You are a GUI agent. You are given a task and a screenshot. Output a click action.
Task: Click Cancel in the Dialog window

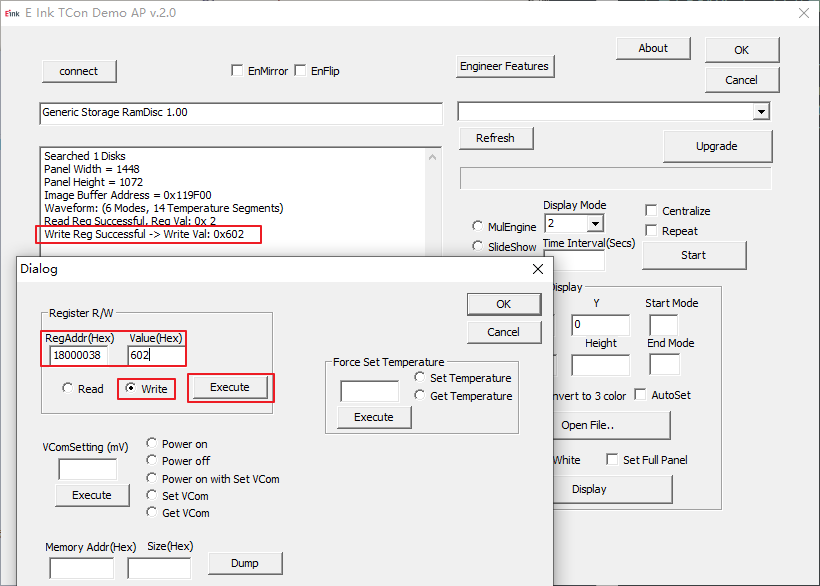point(504,332)
